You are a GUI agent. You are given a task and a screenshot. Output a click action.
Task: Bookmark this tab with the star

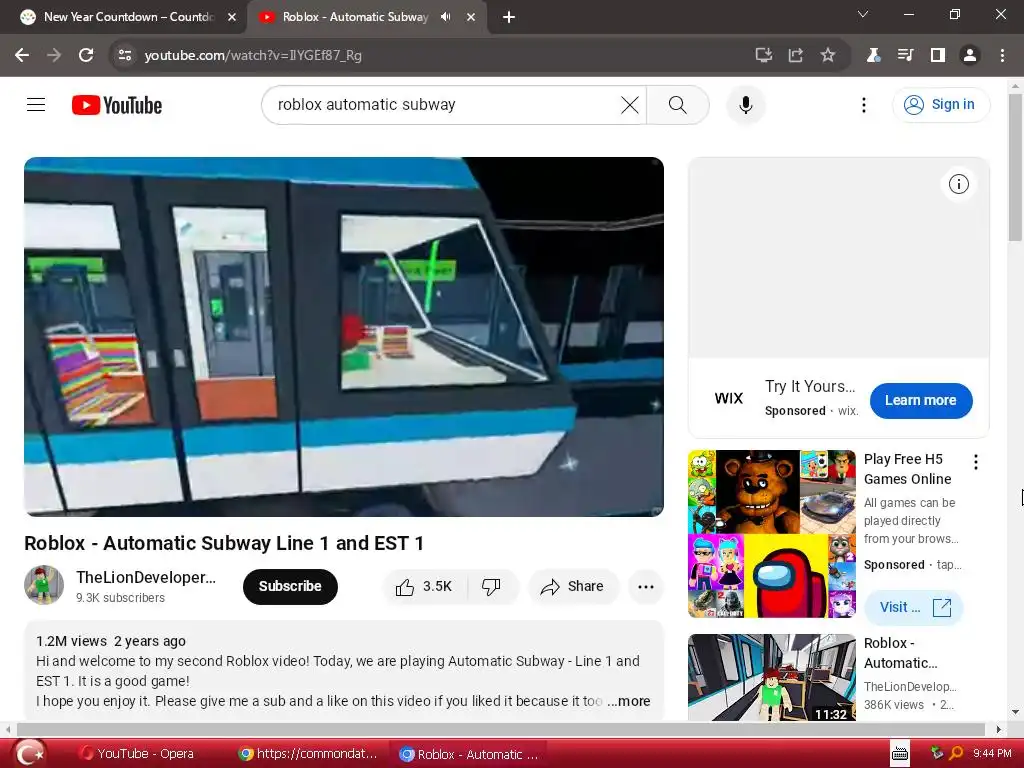tap(827, 55)
